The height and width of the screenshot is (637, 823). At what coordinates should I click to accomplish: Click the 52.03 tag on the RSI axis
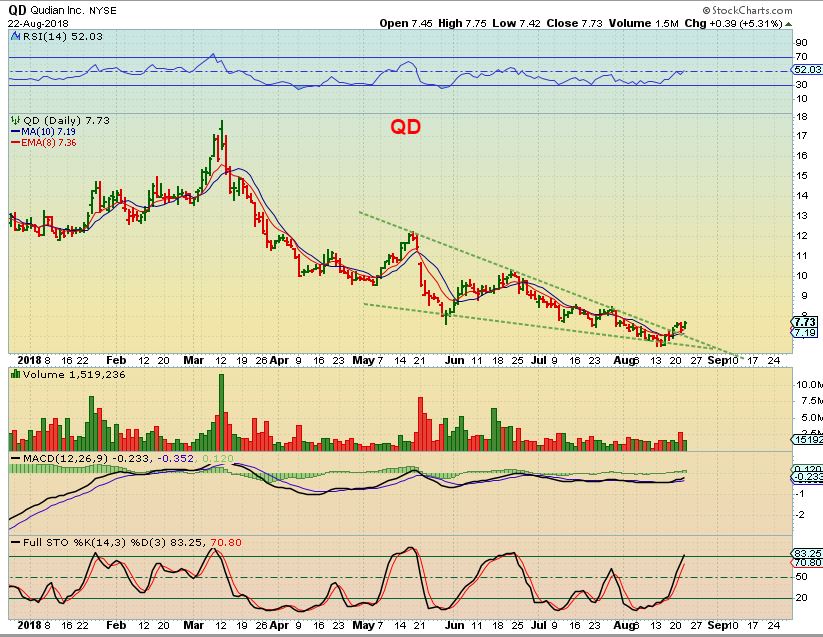(x=807, y=69)
